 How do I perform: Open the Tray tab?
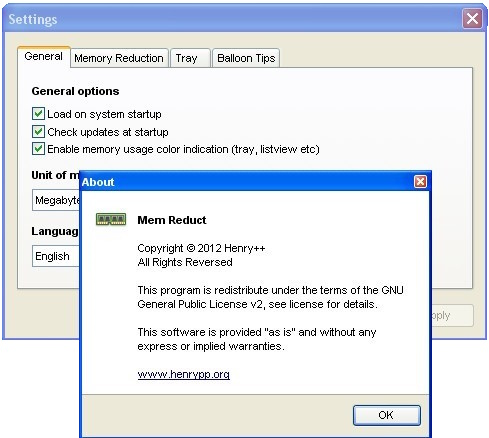coord(190,58)
